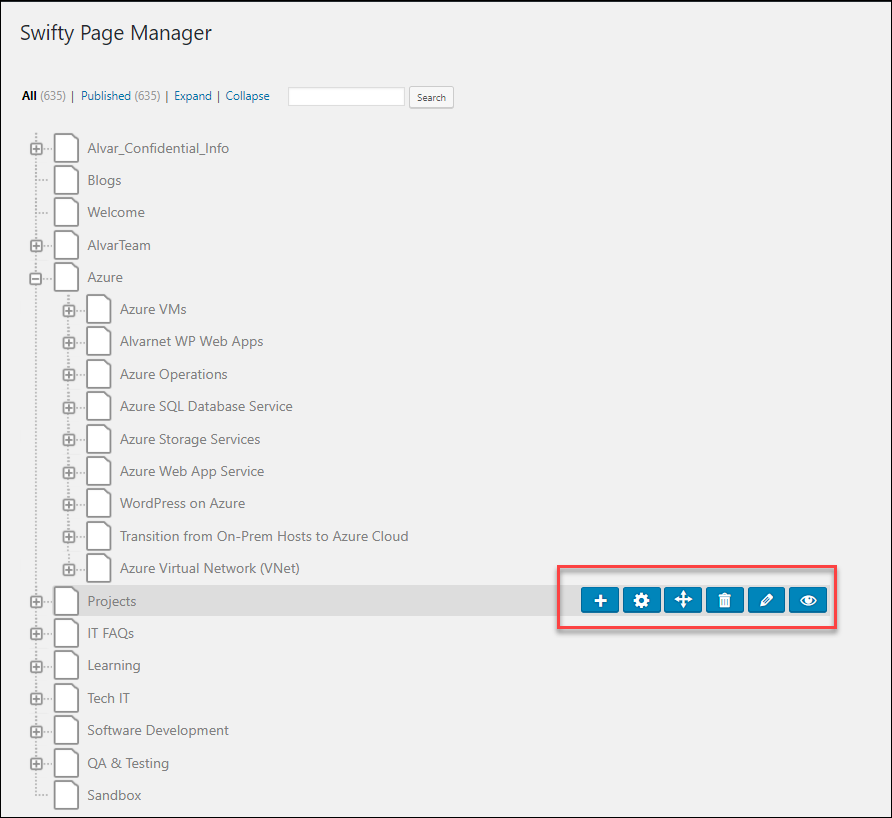Screen dimensions: 892x818
Task: Click the page icon beside Azure Virtual Network
Action: [x=99, y=568]
